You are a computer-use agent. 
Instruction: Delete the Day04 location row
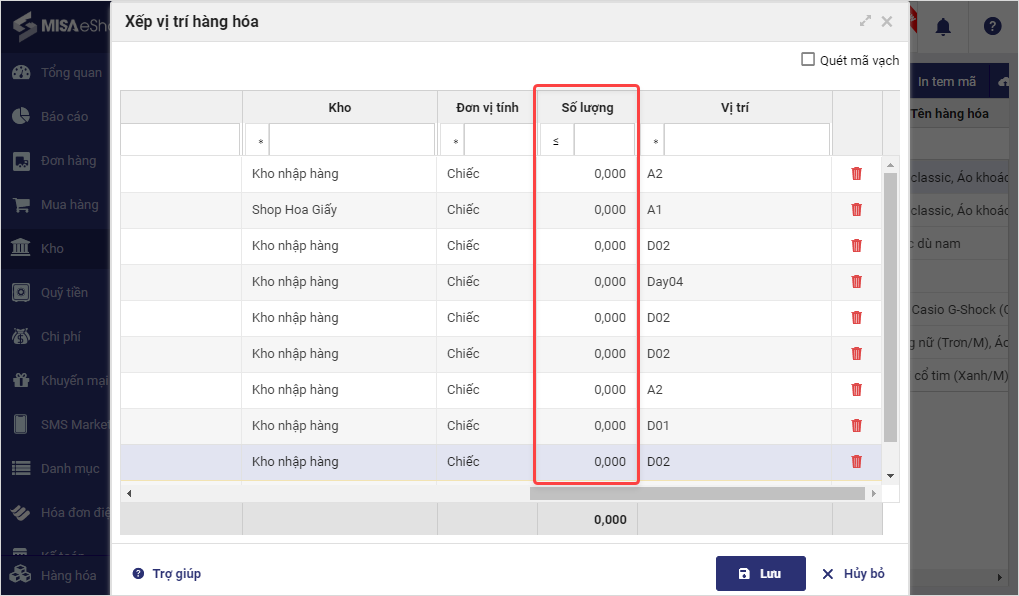coord(856,282)
